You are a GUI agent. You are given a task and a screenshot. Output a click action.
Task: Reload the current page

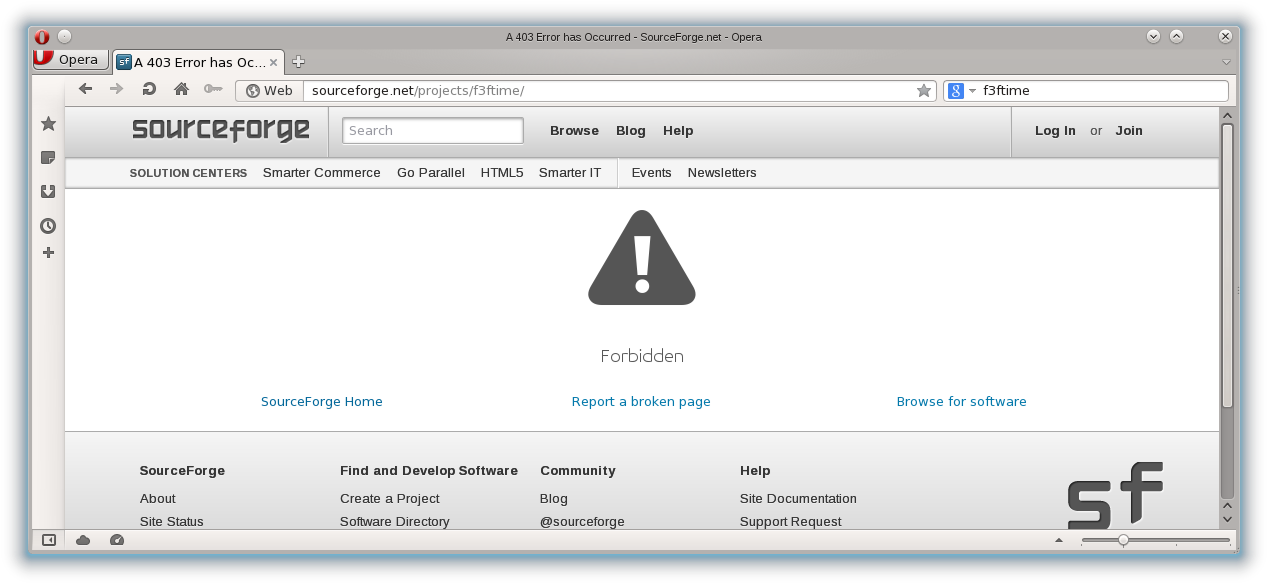point(149,89)
